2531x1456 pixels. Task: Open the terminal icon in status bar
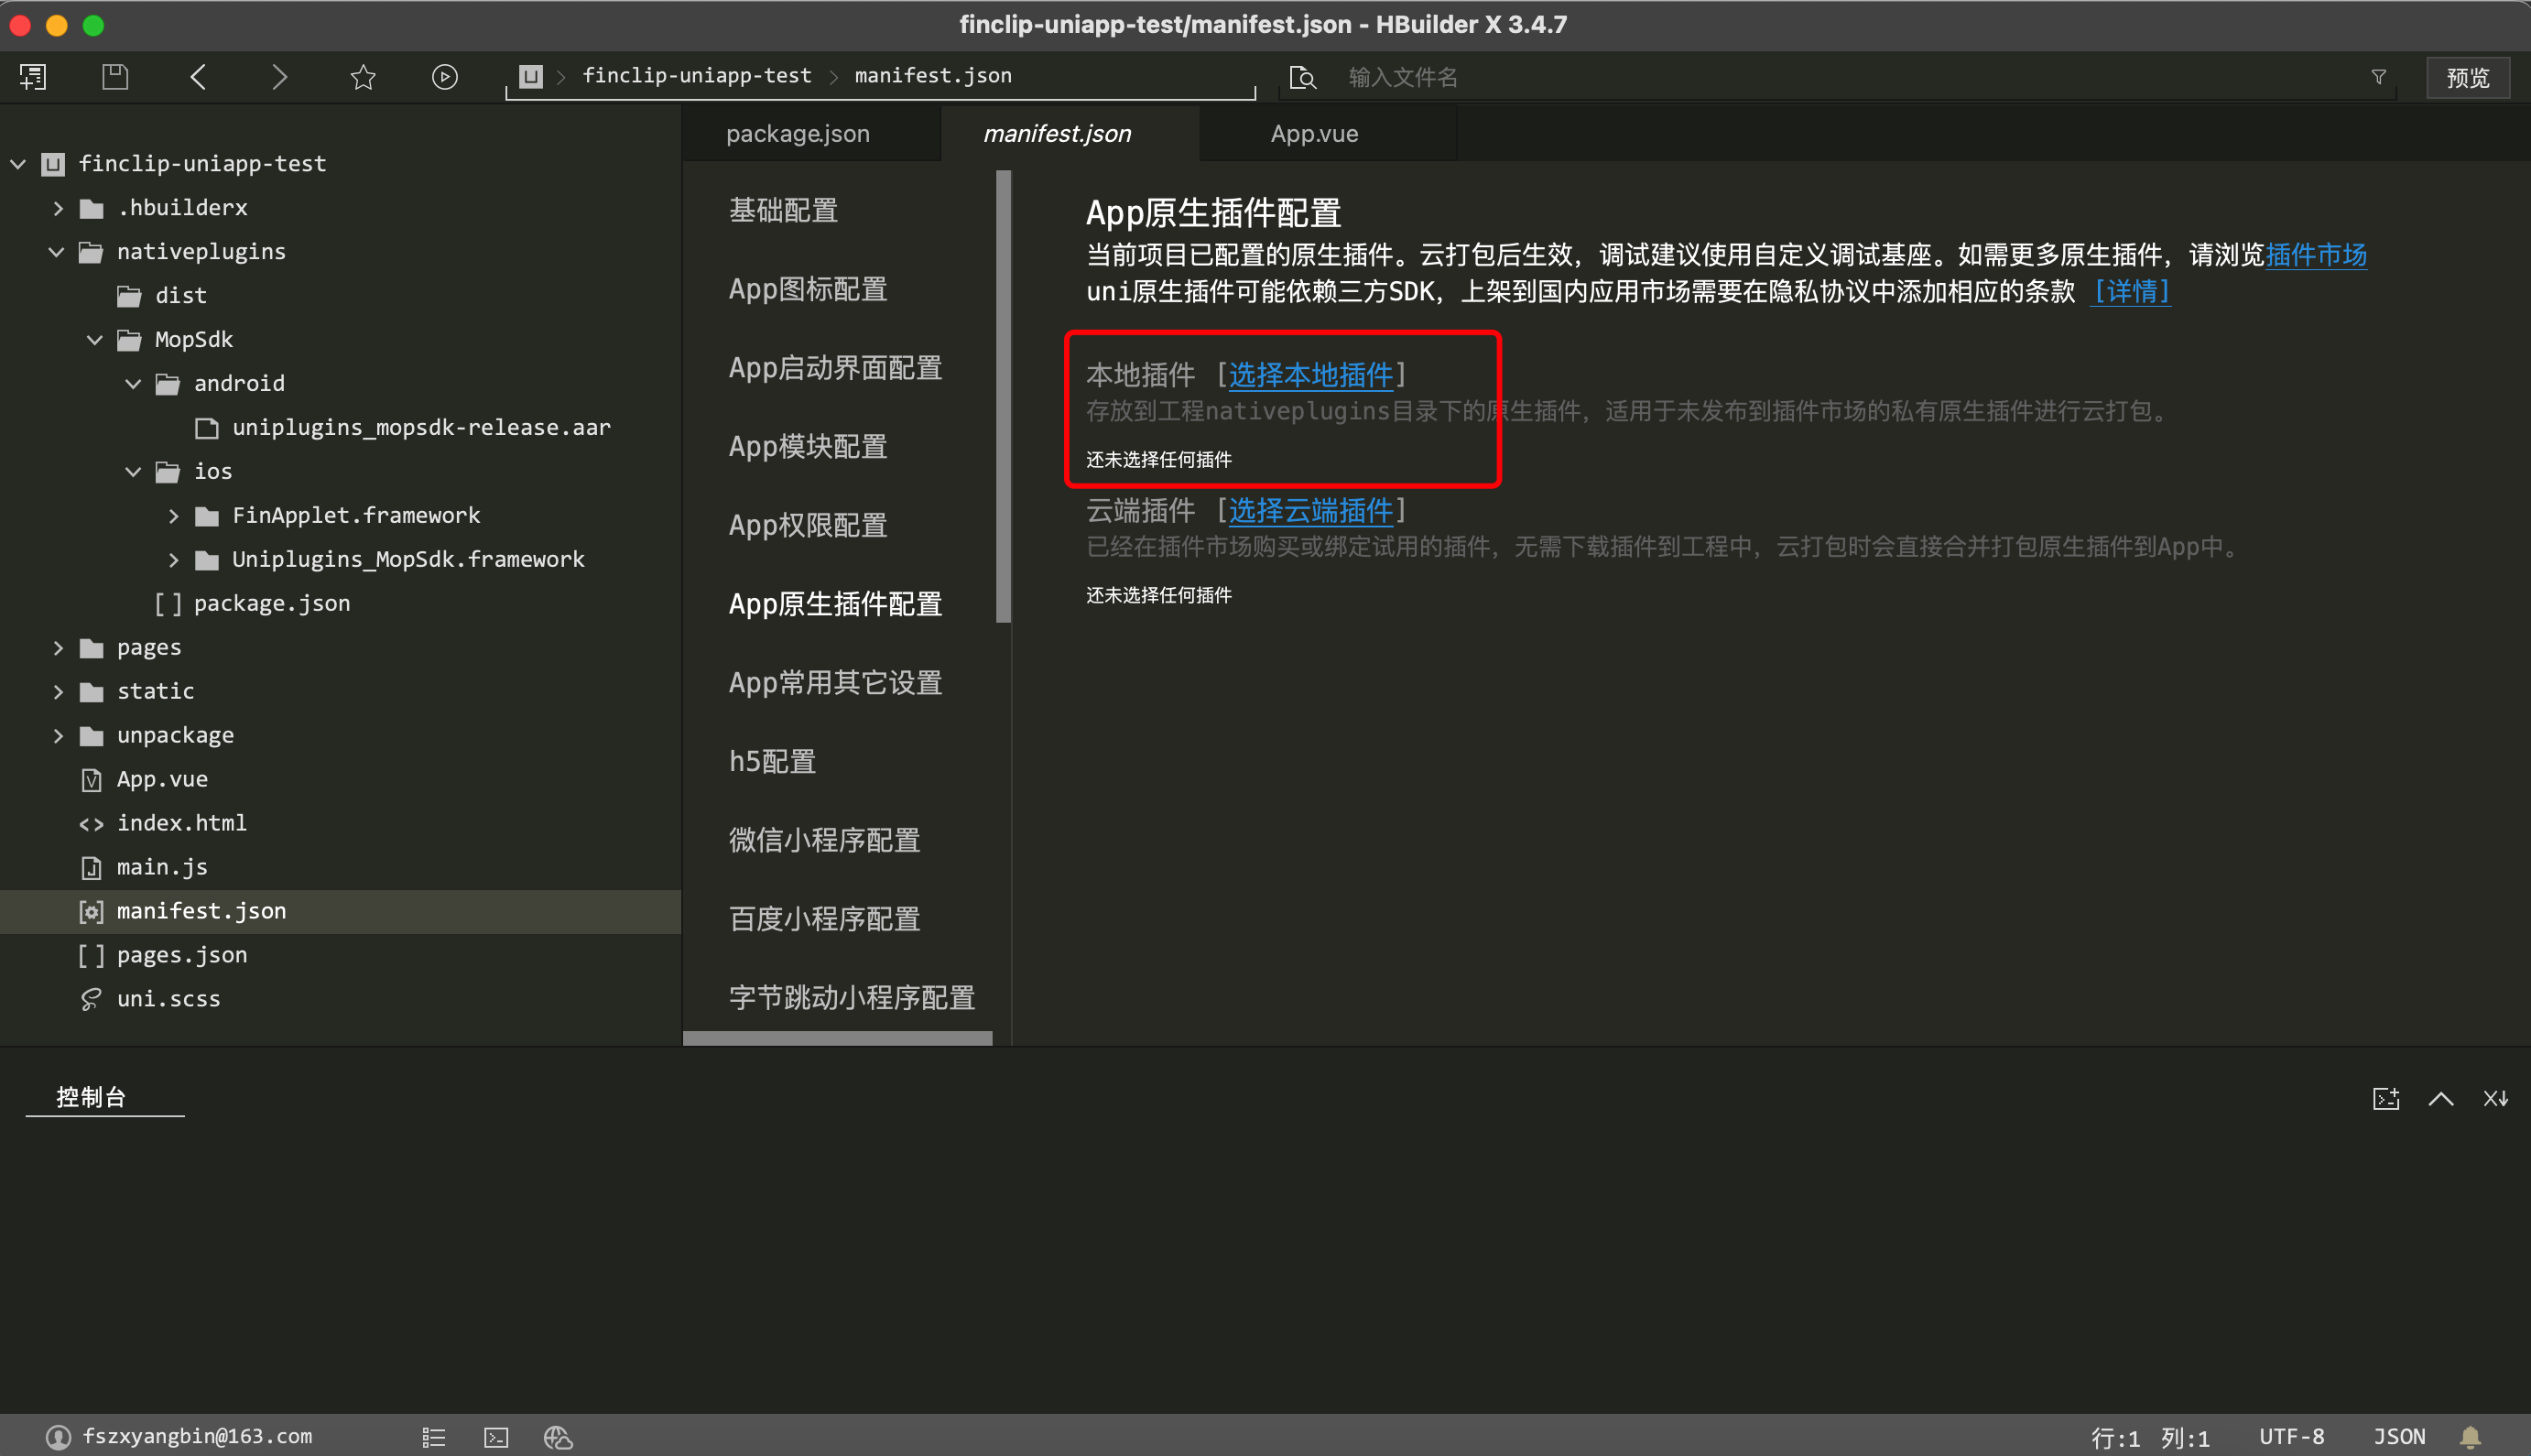[496, 1437]
